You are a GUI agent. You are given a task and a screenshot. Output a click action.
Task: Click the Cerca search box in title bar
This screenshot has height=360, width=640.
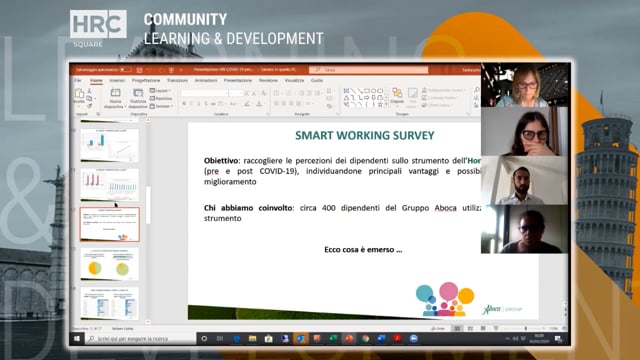point(369,70)
